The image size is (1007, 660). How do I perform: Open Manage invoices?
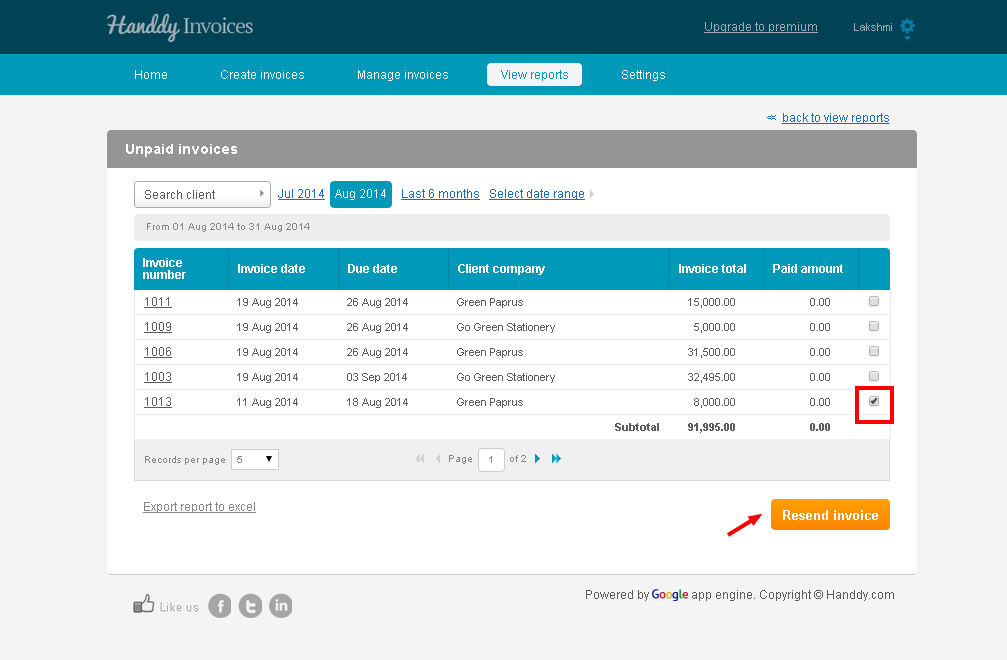click(403, 74)
